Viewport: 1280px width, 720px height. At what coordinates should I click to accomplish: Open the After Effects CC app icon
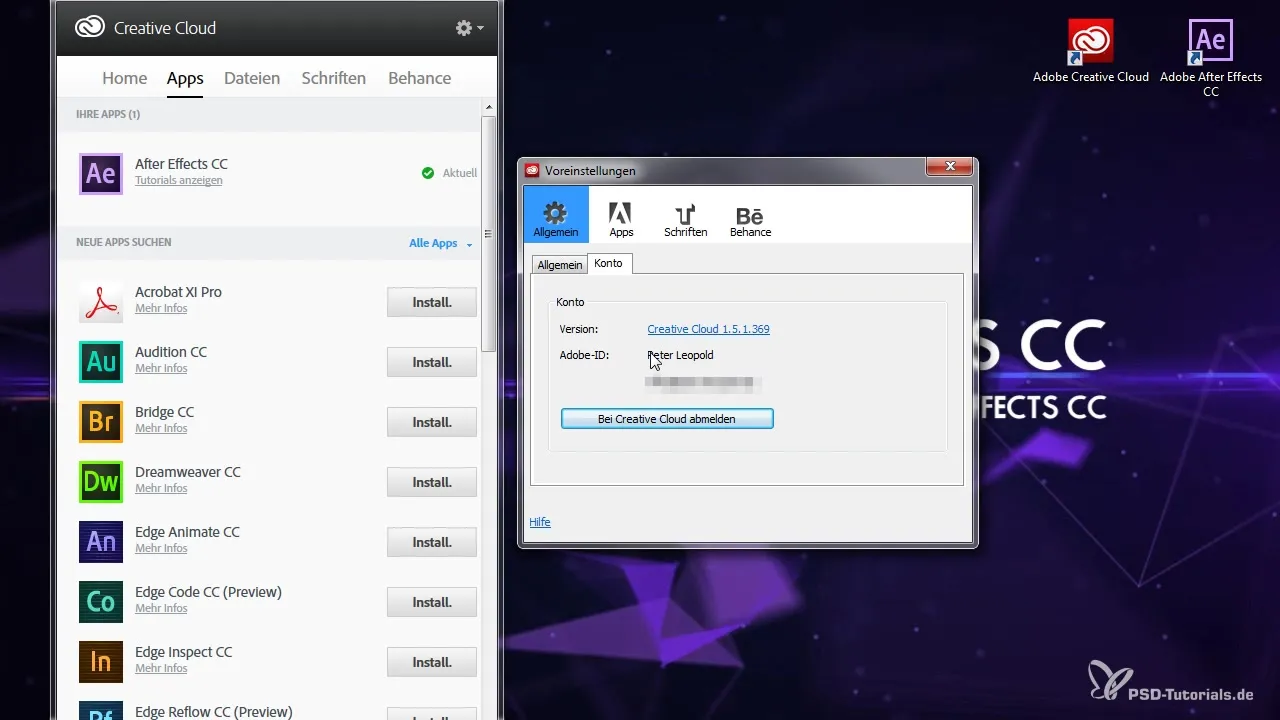point(101,173)
